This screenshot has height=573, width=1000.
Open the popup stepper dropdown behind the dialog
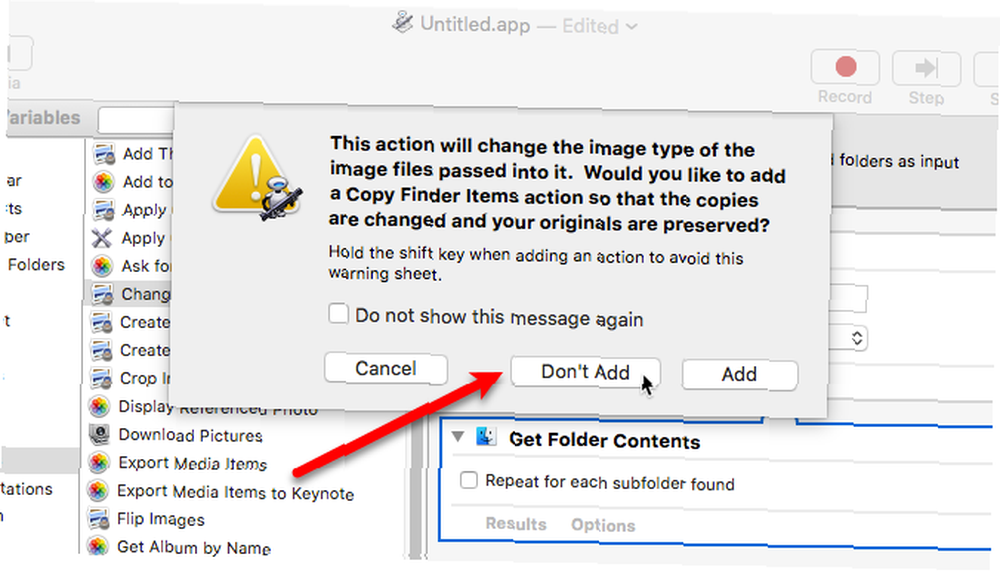[x=857, y=338]
